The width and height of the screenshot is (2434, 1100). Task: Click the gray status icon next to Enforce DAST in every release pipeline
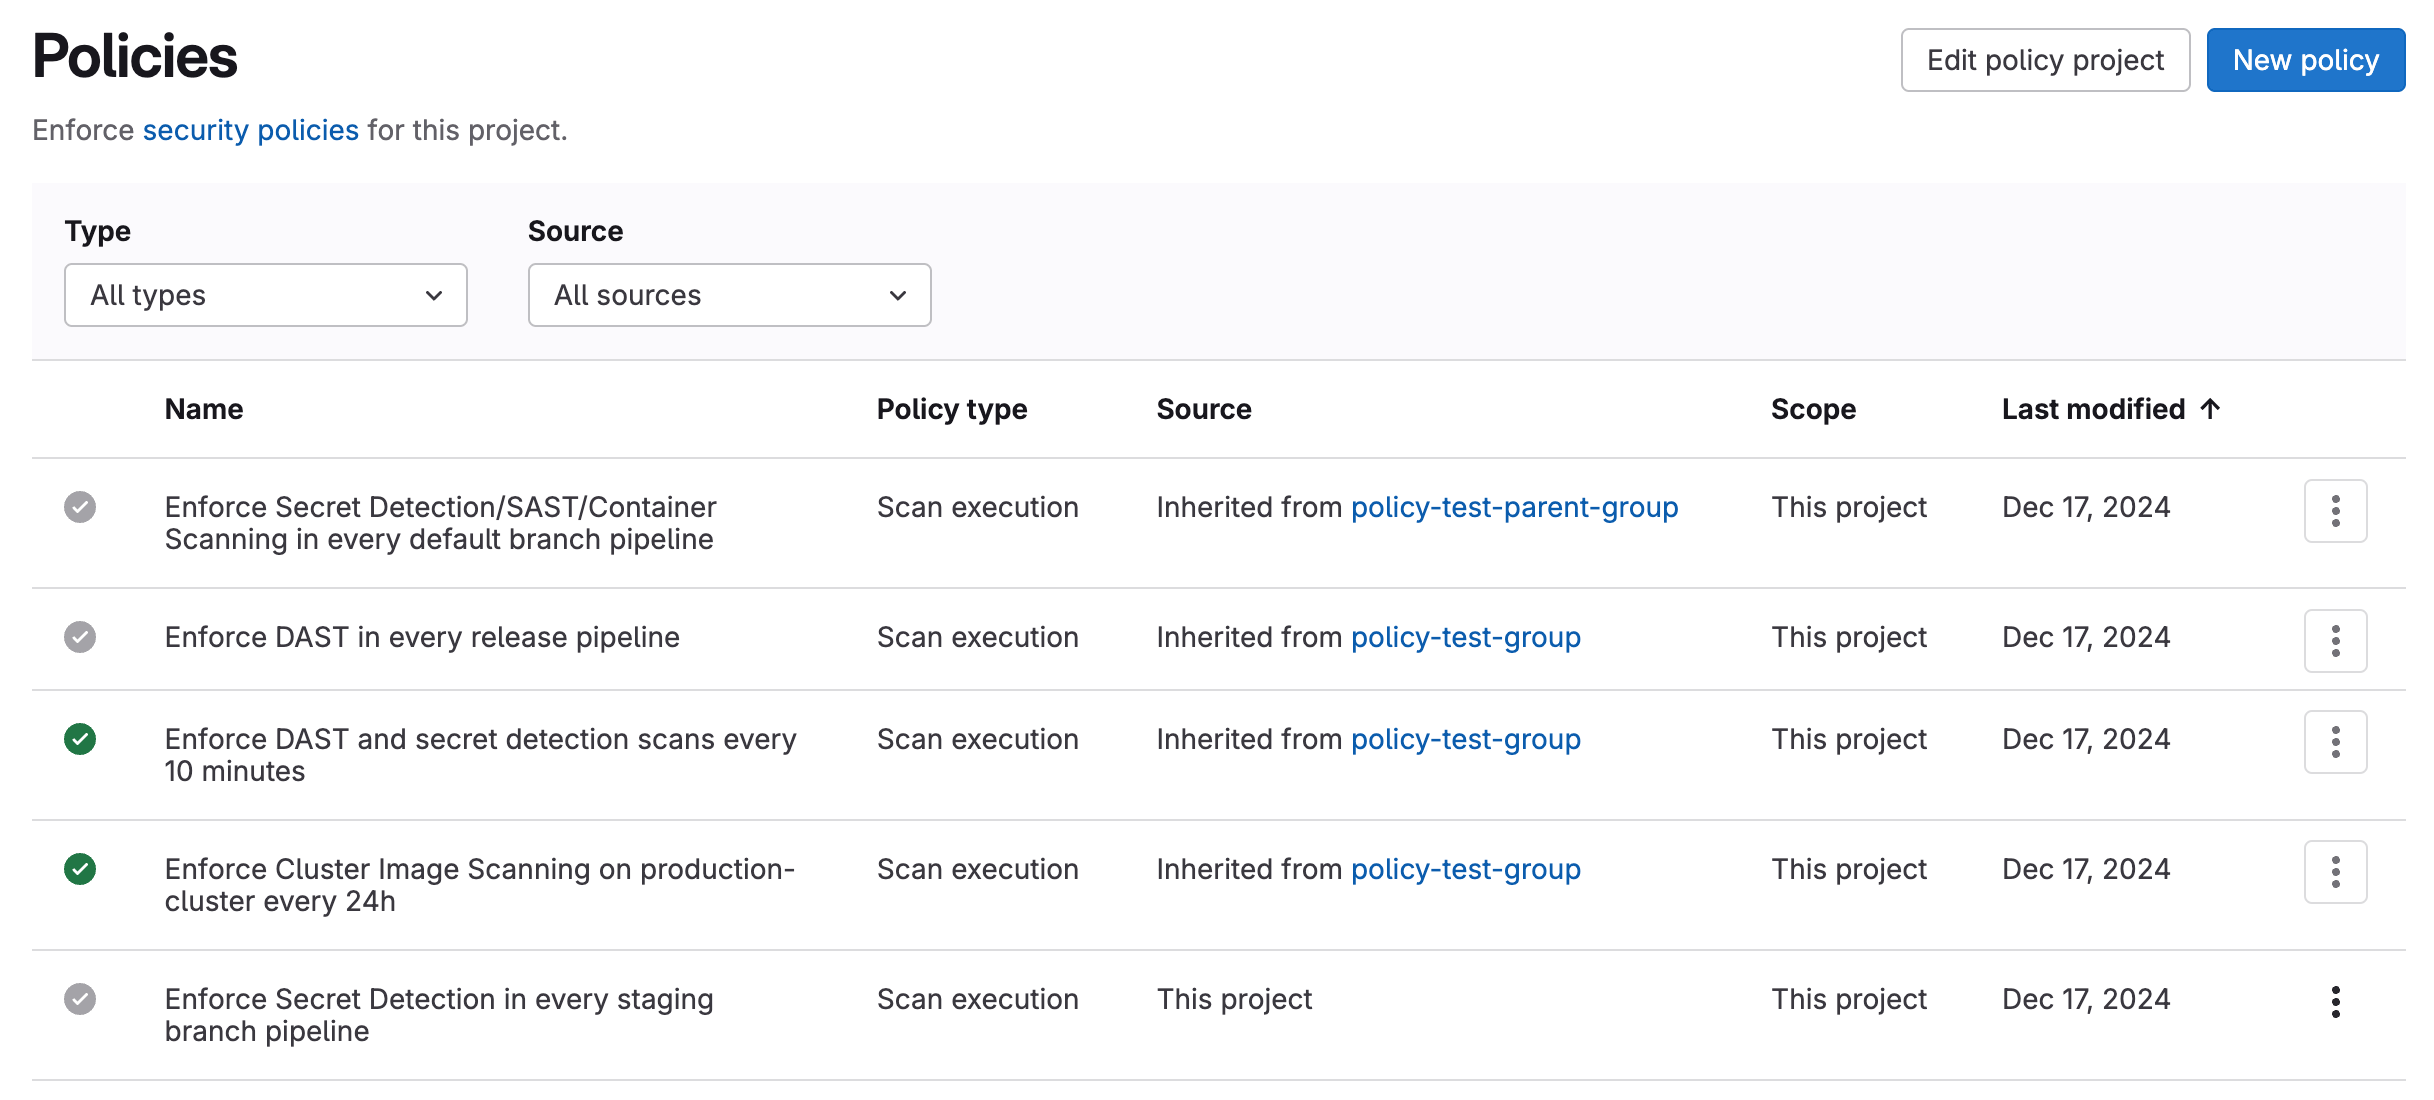tap(80, 637)
